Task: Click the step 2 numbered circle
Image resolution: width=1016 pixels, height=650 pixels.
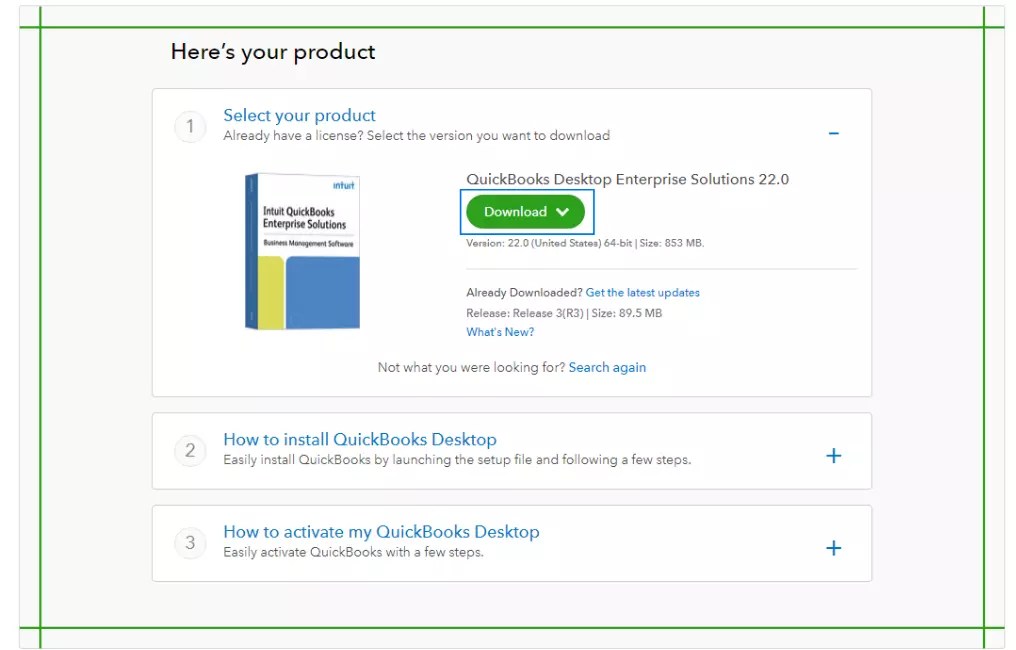Action: coord(190,451)
